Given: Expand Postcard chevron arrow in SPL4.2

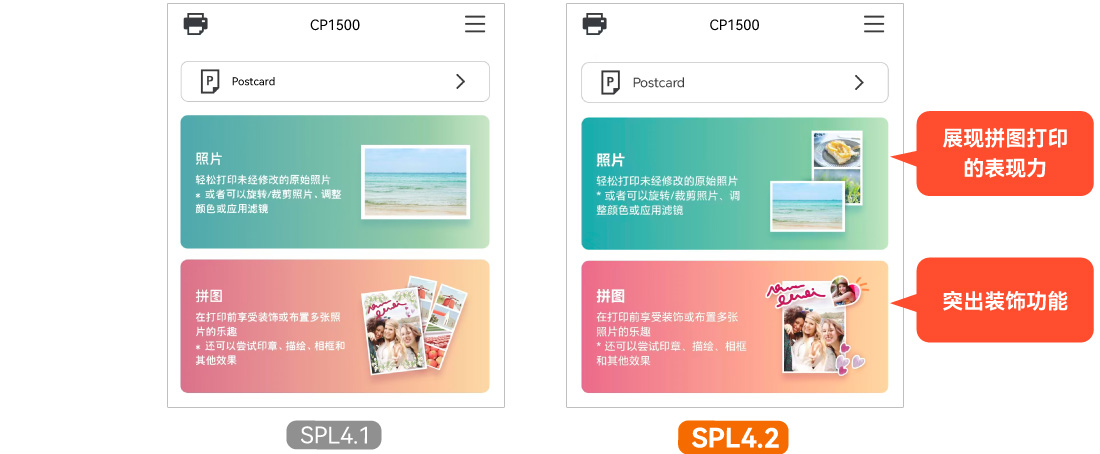Looking at the screenshot, I should (859, 83).
